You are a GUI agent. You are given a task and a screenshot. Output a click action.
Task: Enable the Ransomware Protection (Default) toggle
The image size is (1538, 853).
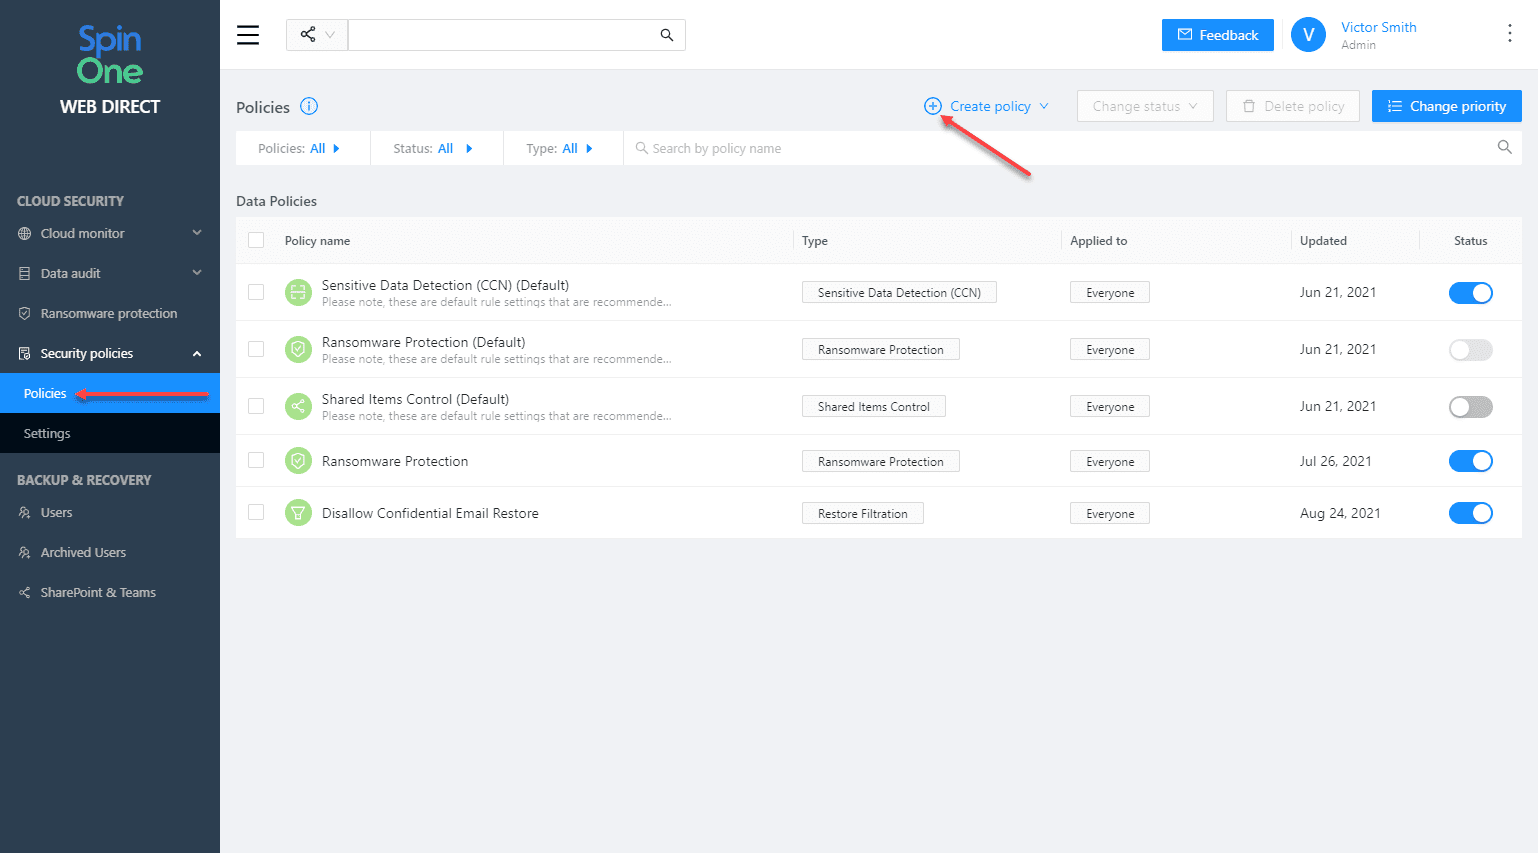1470,349
